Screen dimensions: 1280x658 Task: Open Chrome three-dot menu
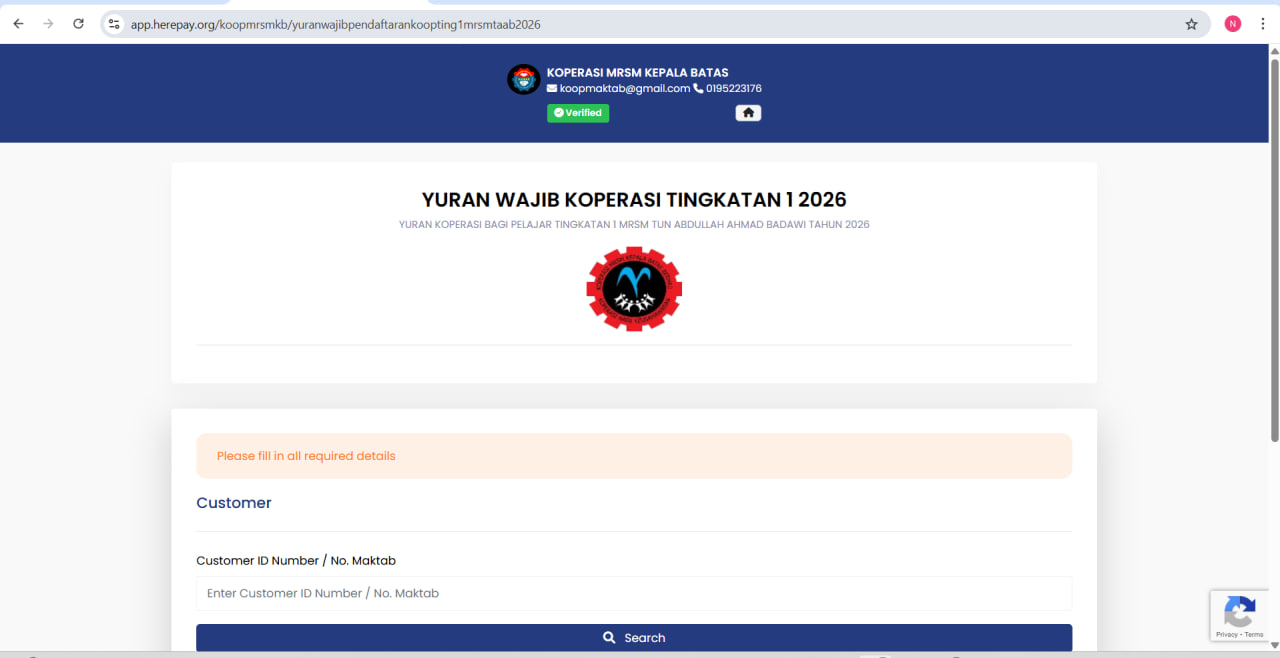(1263, 24)
